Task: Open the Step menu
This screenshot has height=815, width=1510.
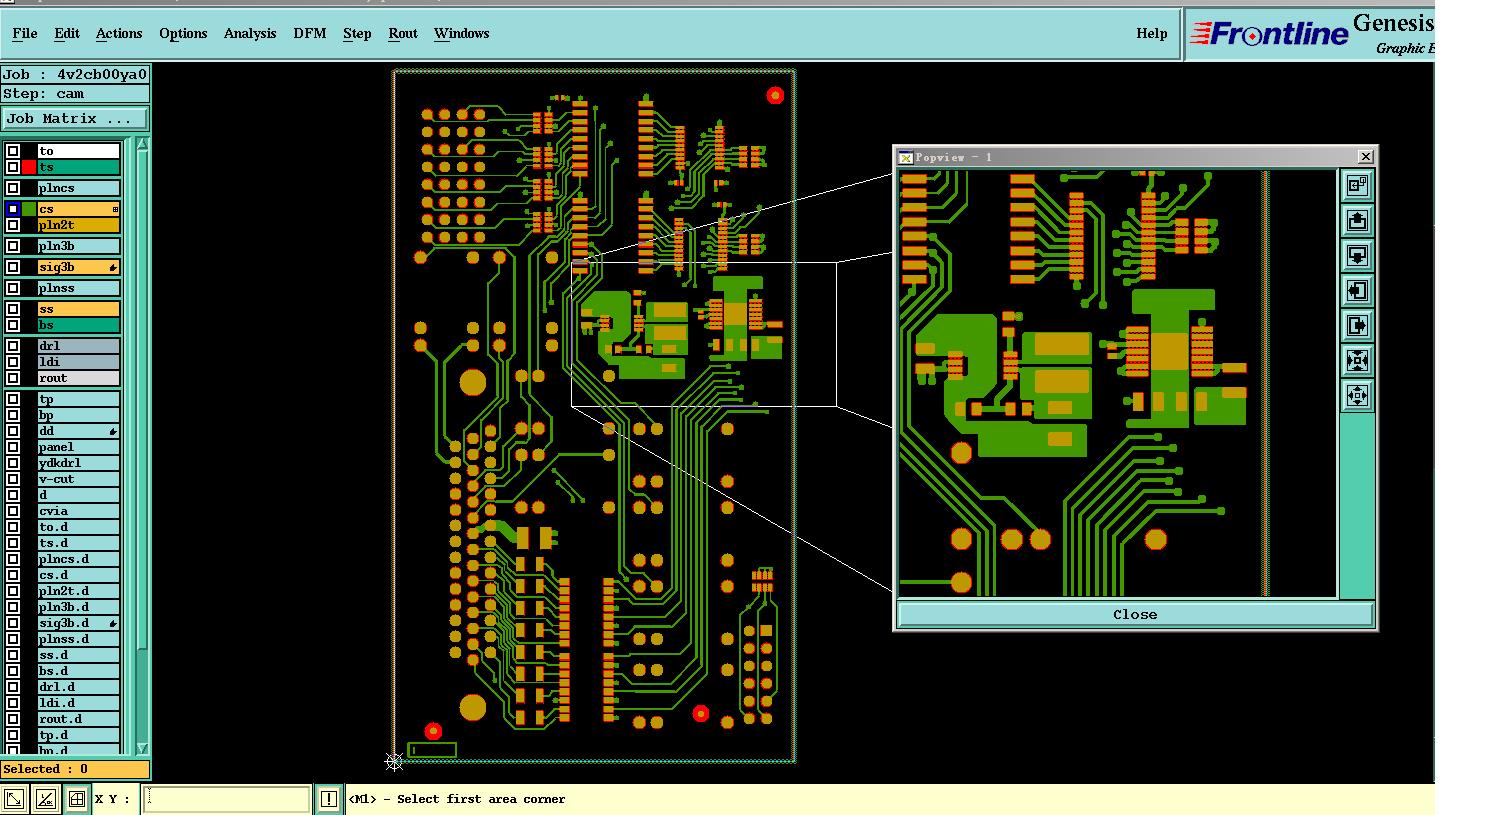Action: [357, 33]
